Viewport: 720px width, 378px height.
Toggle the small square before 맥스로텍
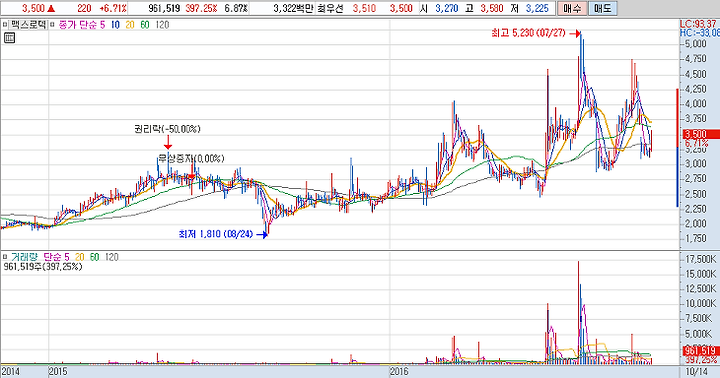(x=5, y=25)
